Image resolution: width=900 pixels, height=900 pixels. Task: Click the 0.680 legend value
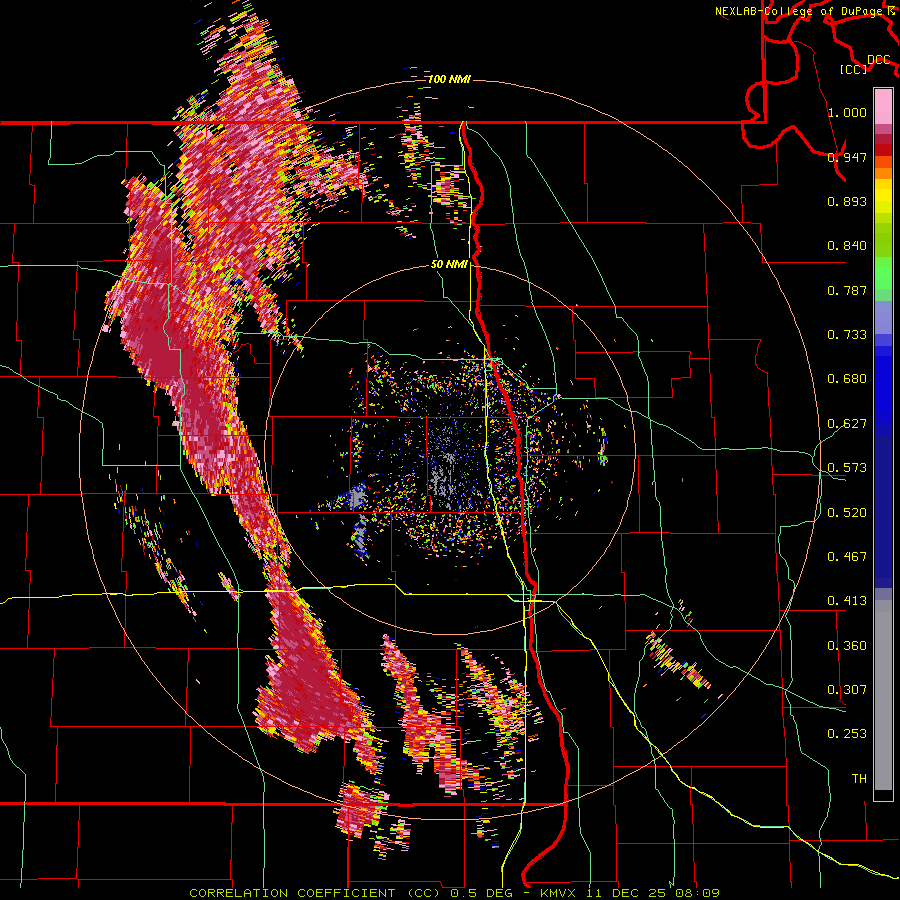pyautogui.click(x=847, y=379)
